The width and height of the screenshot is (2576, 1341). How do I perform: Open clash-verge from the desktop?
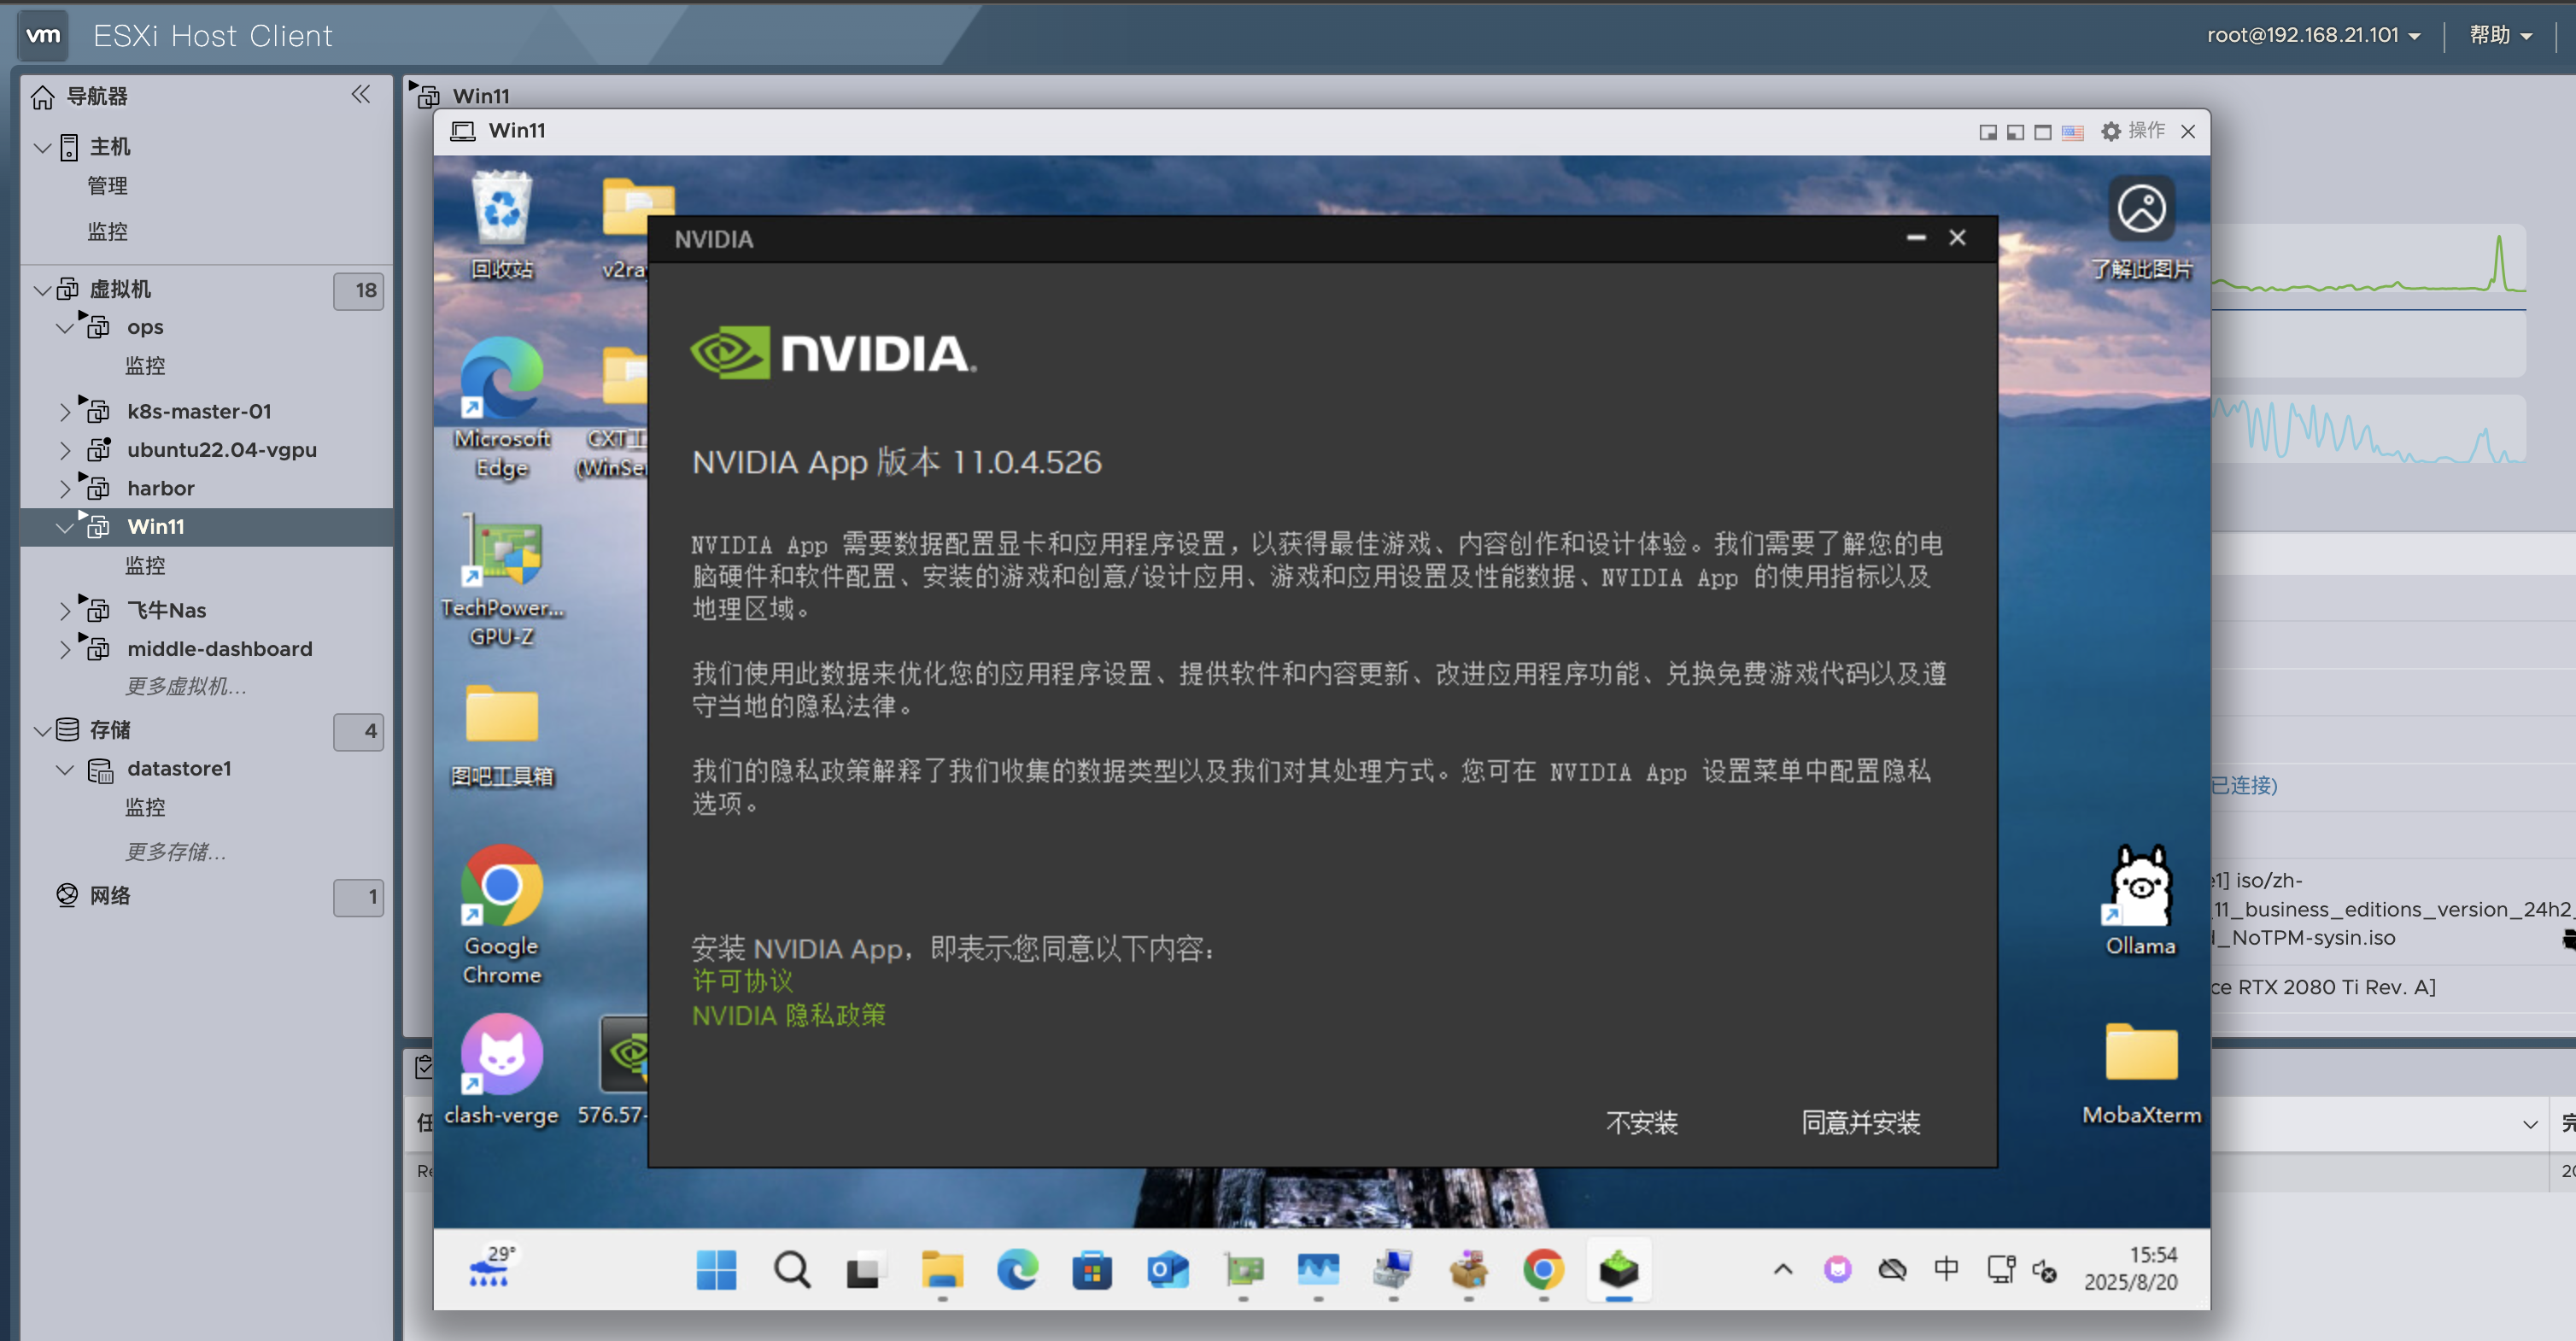point(501,1055)
